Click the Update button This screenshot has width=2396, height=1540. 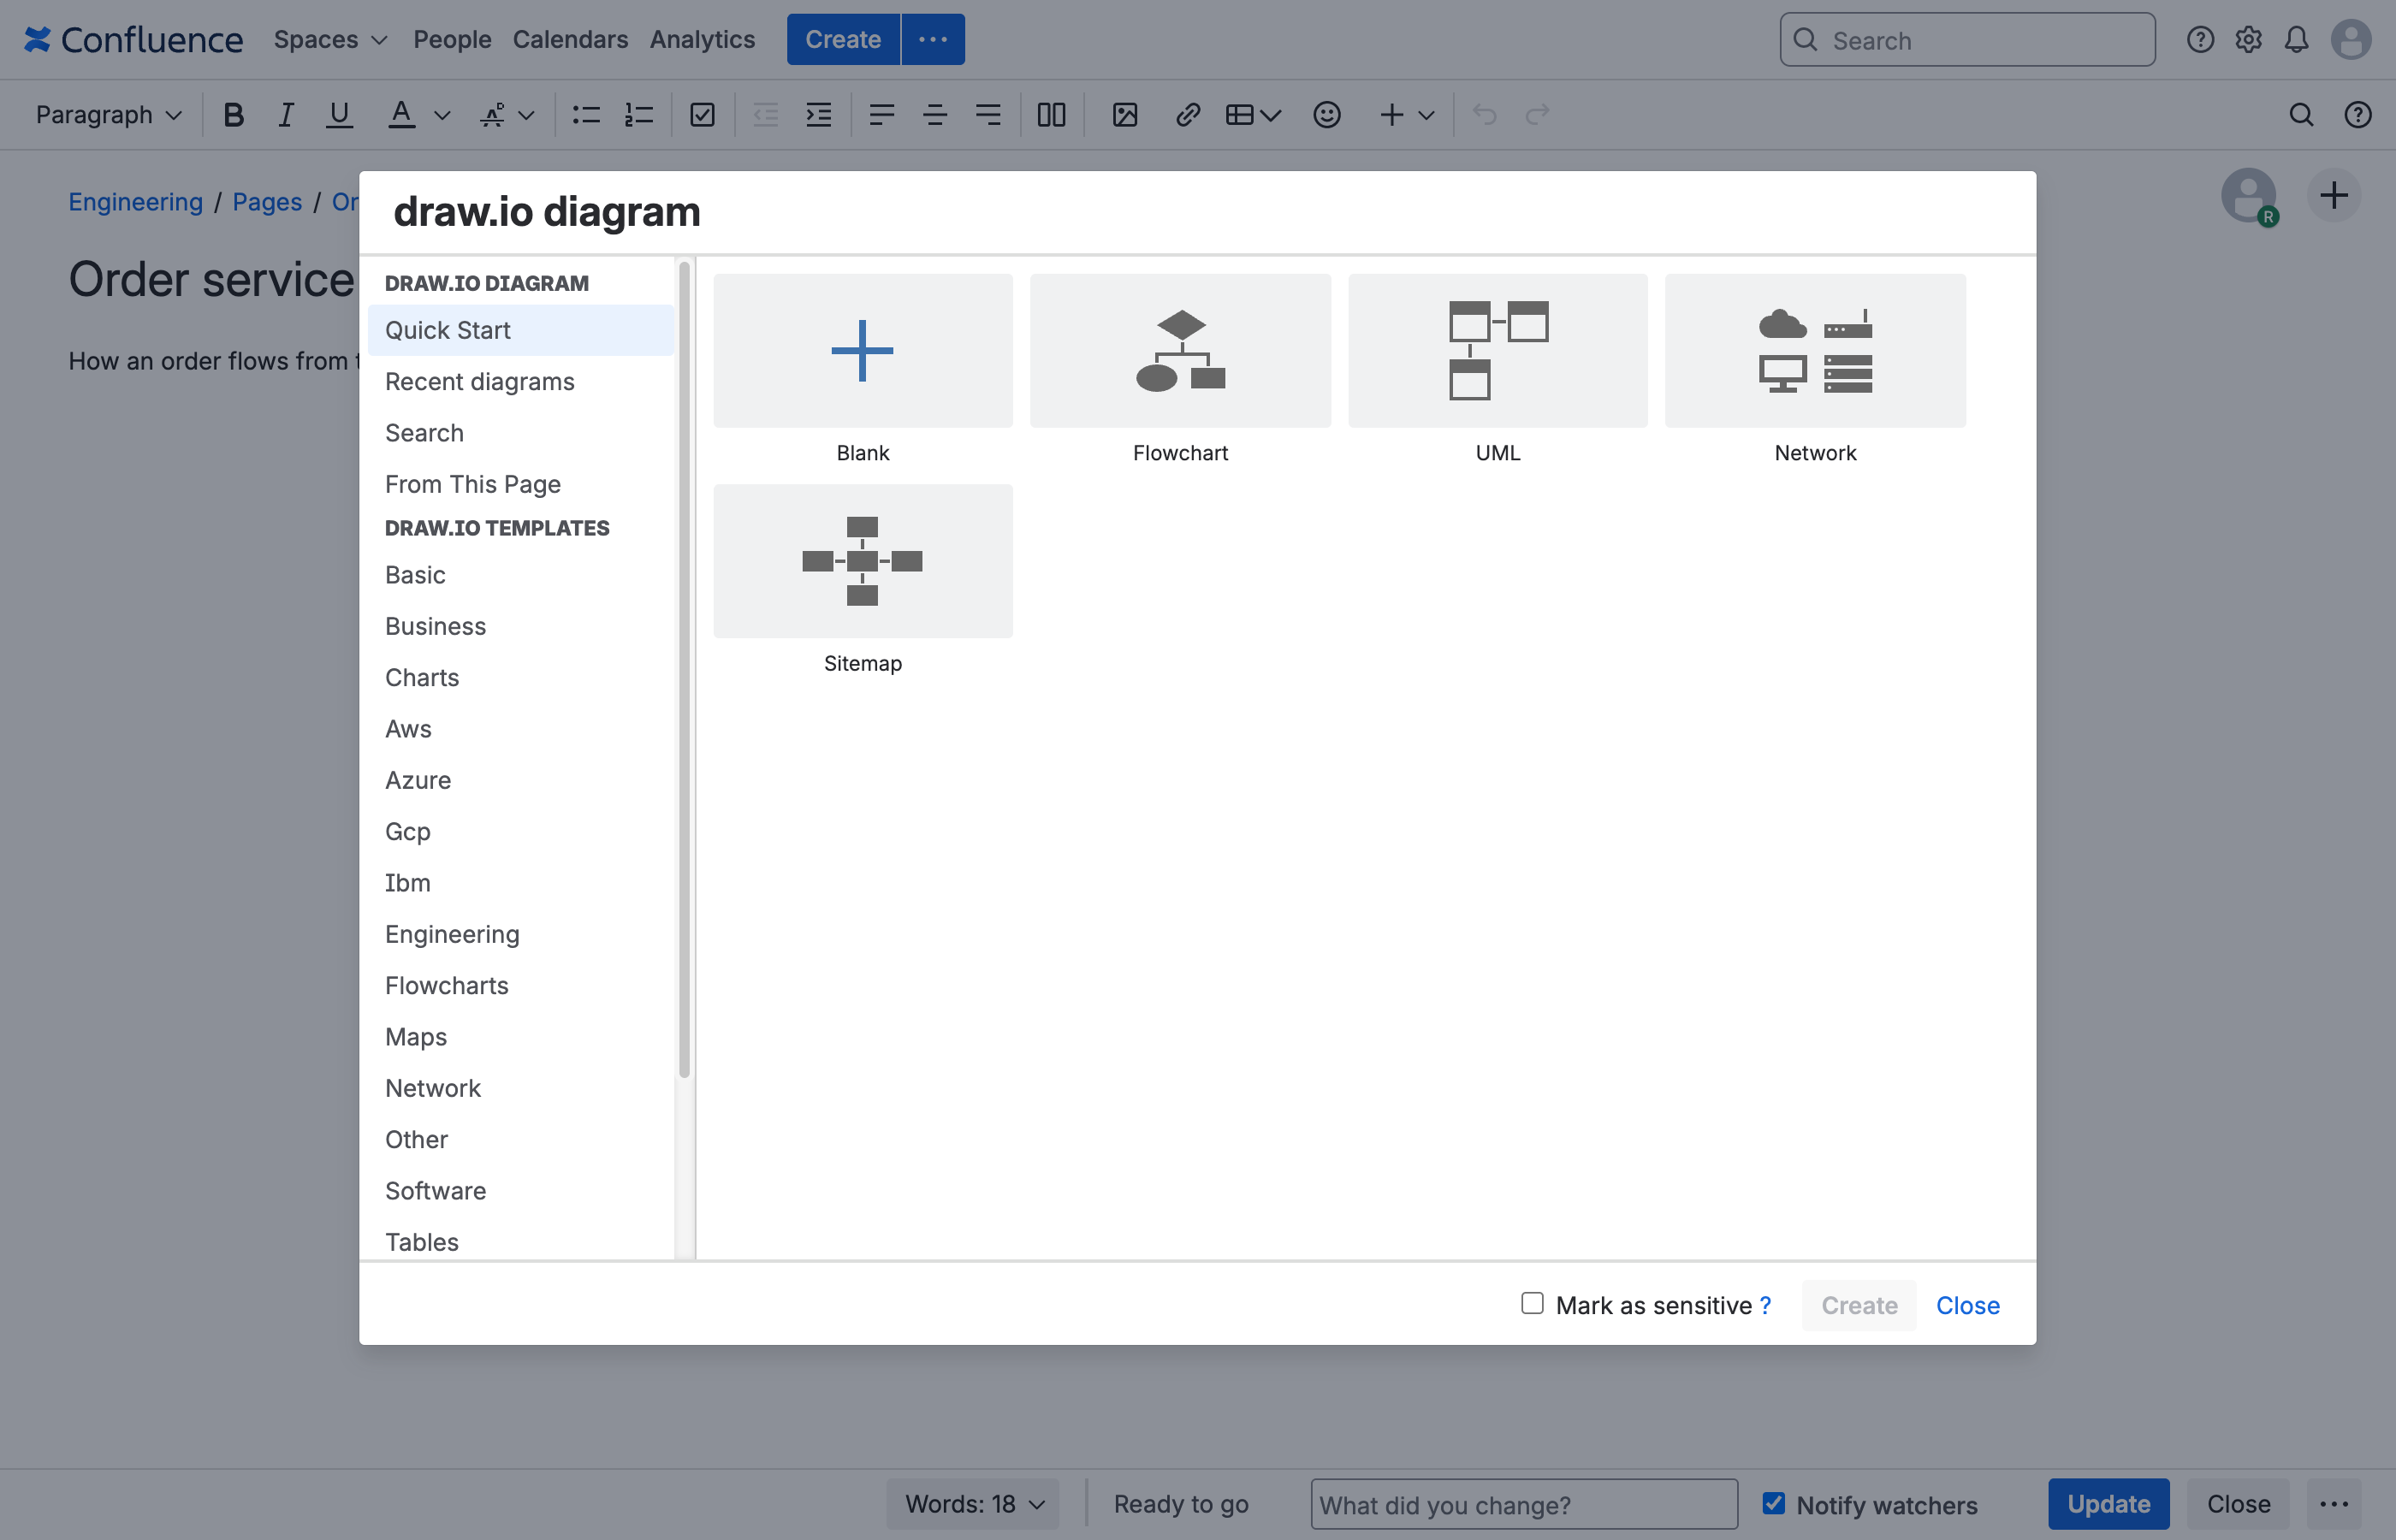pos(2108,1504)
